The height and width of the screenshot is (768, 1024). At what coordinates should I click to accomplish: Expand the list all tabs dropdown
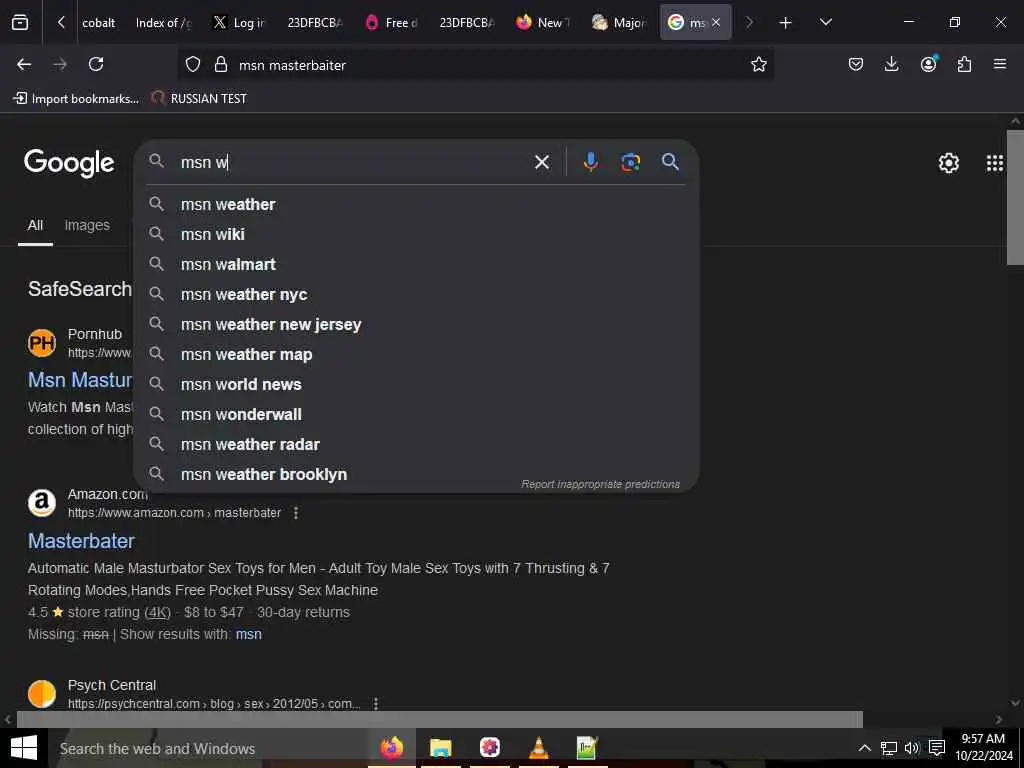tap(825, 23)
